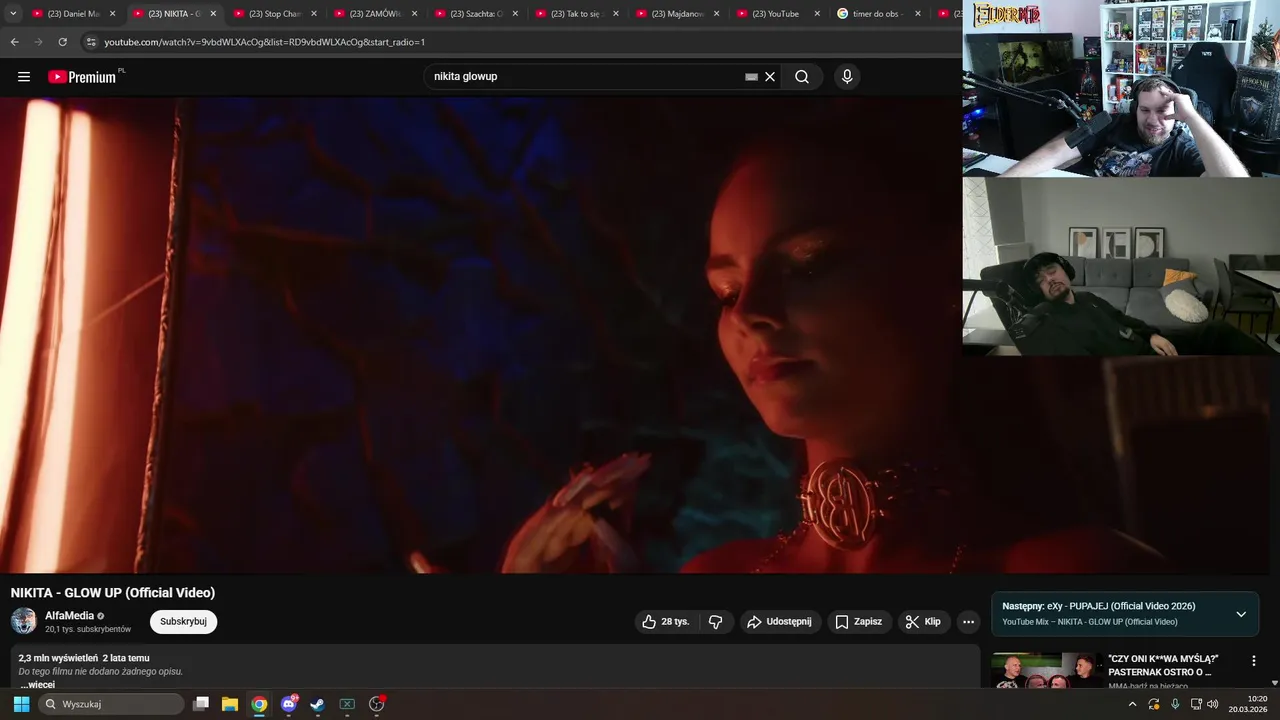
Task: Open OBS Studio from the taskbar
Action: [x=377, y=704]
